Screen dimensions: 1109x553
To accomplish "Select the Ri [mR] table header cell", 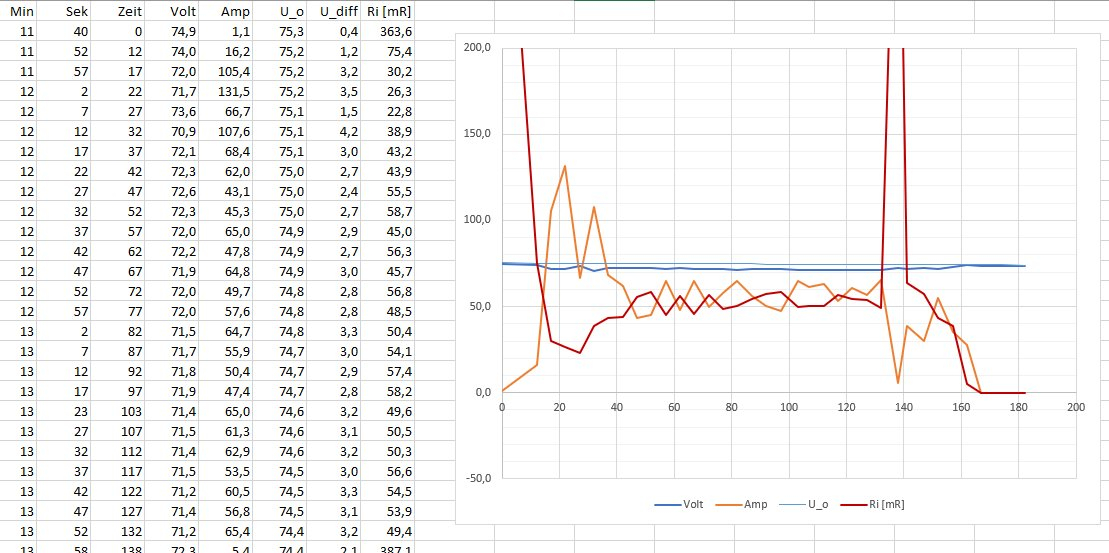I will [x=388, y=12].
